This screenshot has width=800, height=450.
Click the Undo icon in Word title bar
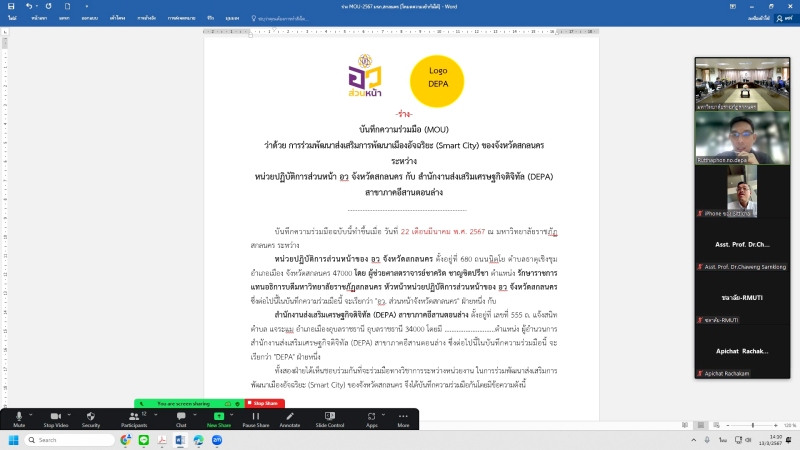click(x=26, y=5)
